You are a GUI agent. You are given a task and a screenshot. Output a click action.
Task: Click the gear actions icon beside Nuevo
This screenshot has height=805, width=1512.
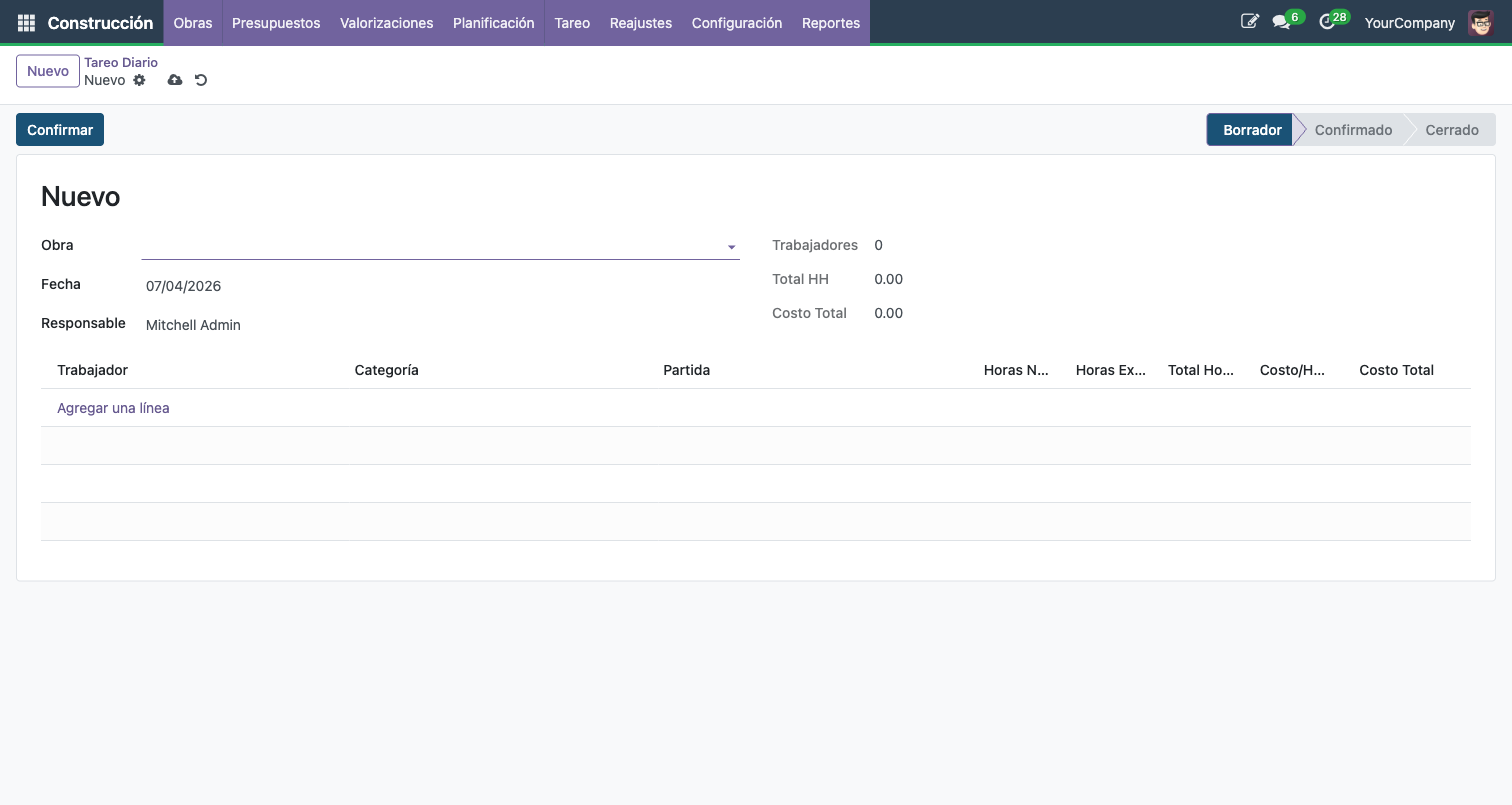[x=139, y=80]
